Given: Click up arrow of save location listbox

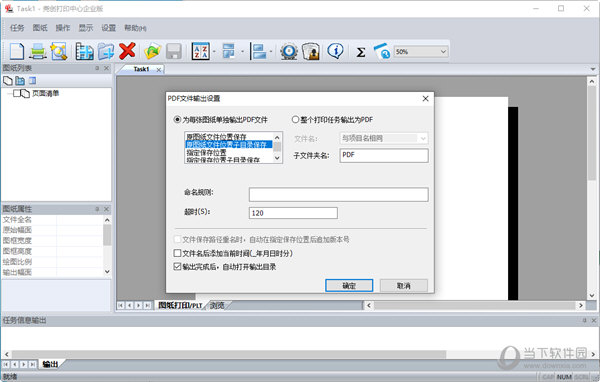Looking at the screenshot, I should [277, 137].
